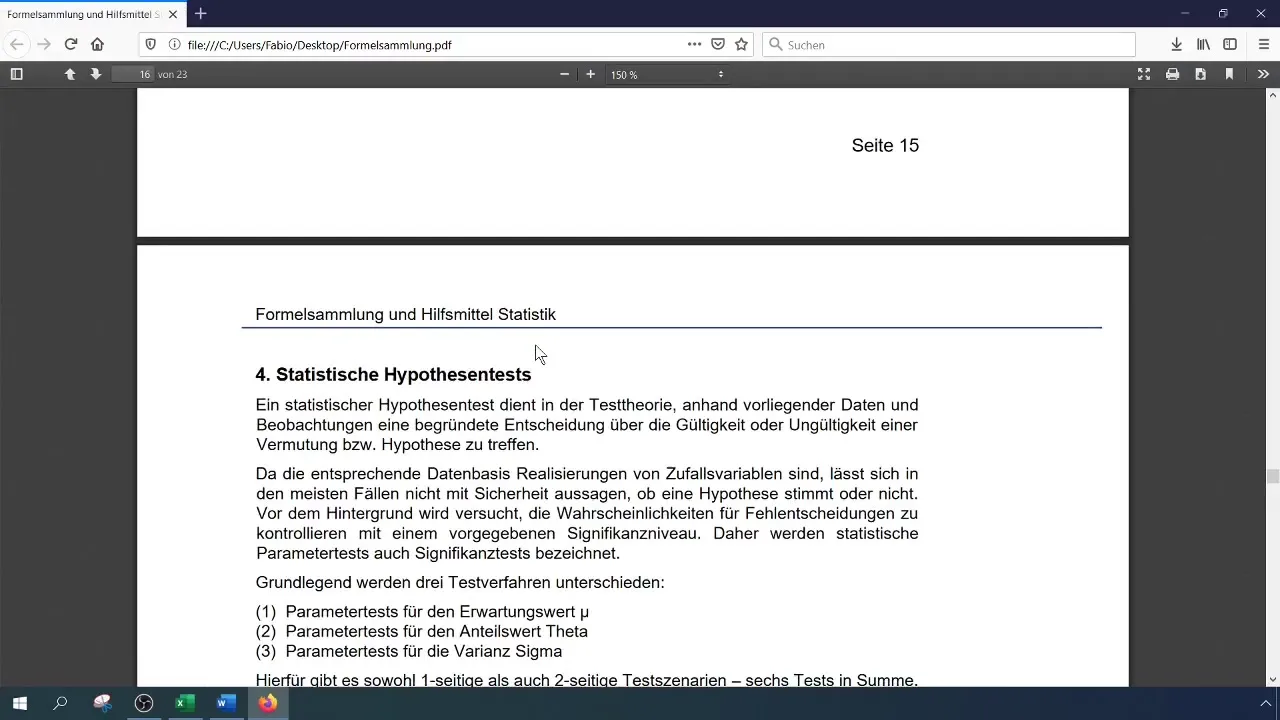Open Snipping Tool from taskbar
The image size is (1280, 720).
point(102,703)
